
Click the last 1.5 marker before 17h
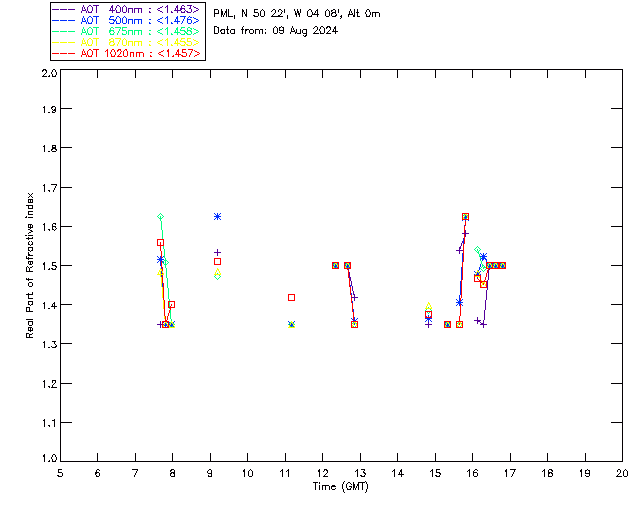tap(502, 265)
